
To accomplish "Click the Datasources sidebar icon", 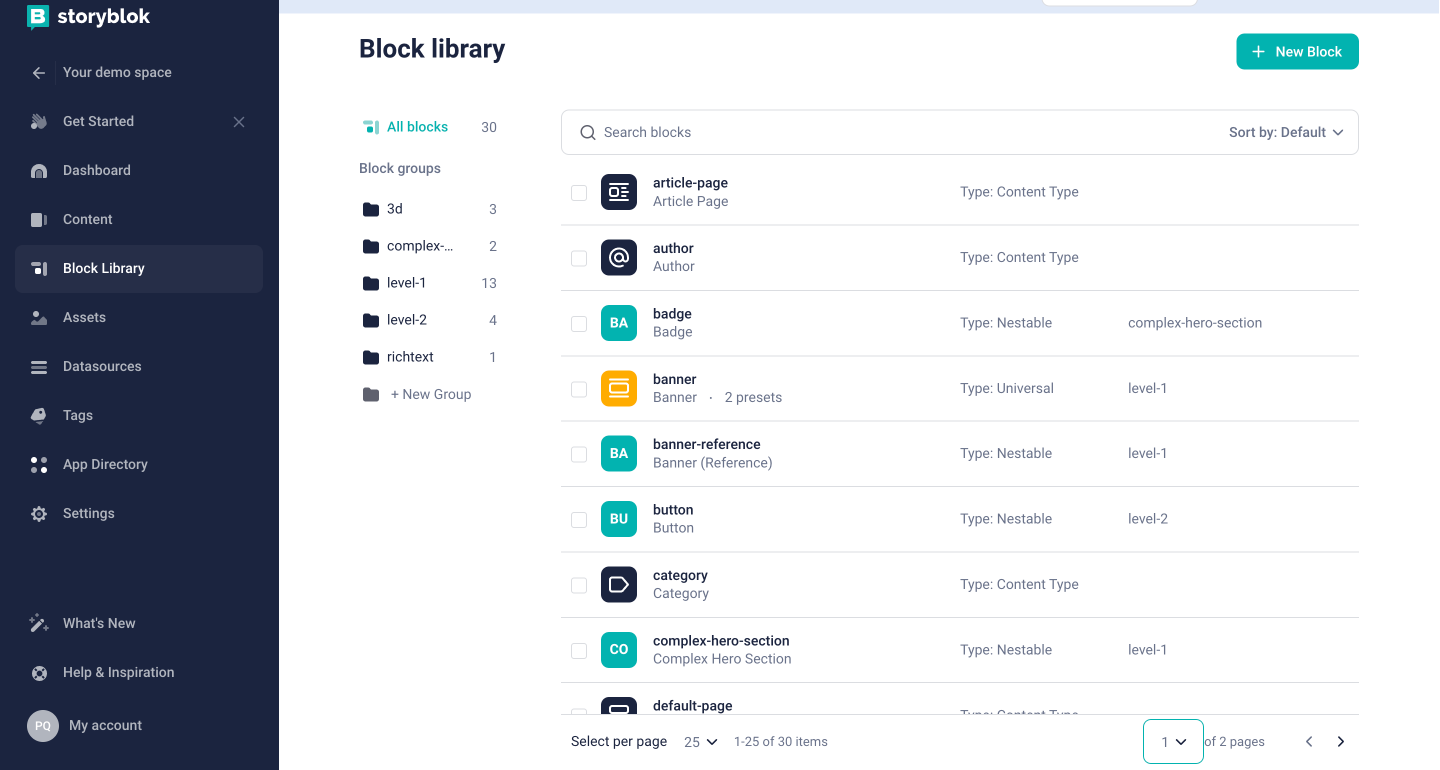I will 38,366.
